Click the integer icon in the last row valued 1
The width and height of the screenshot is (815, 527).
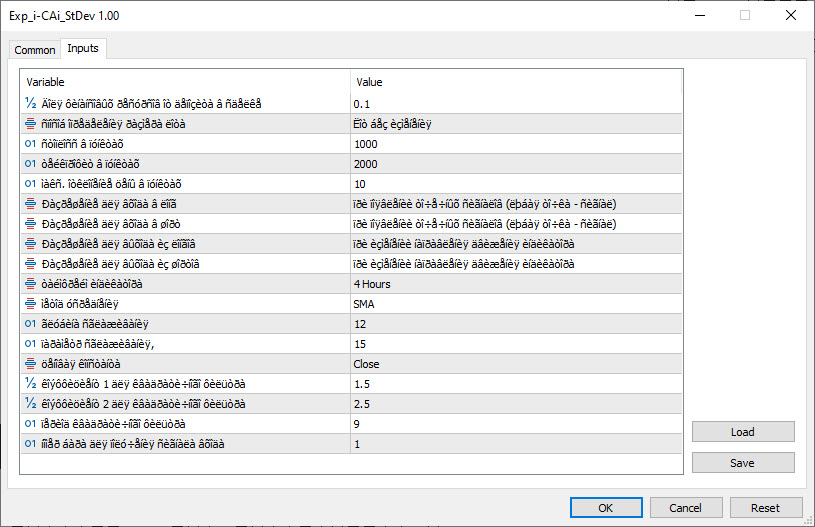pyautogui.click(x=30, y=444)
